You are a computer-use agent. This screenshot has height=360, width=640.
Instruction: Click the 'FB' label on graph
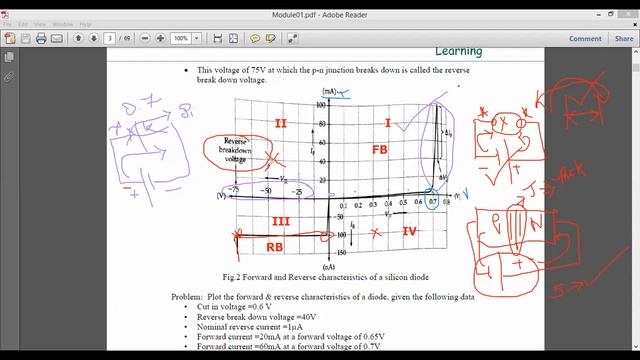(380, 150)
